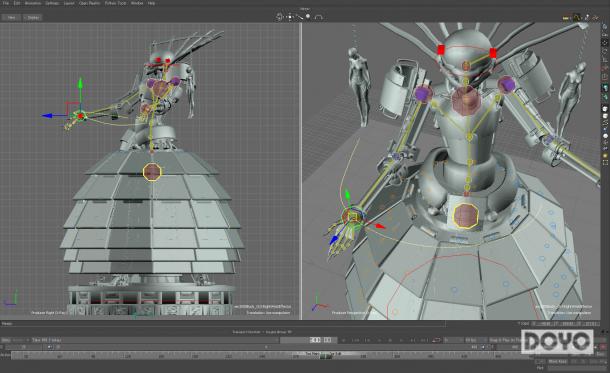610x373 pixels.
Task: Select the left purple shoulder control in perspective view
Action: pos(423,94)
